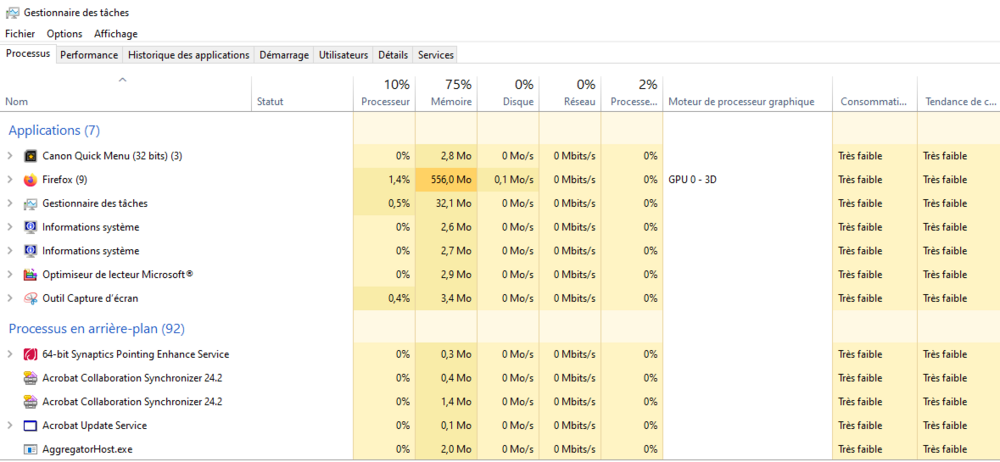The image size is (1000, 462).
Task: Expand the Firefox process group
Action: click(10, 180)
